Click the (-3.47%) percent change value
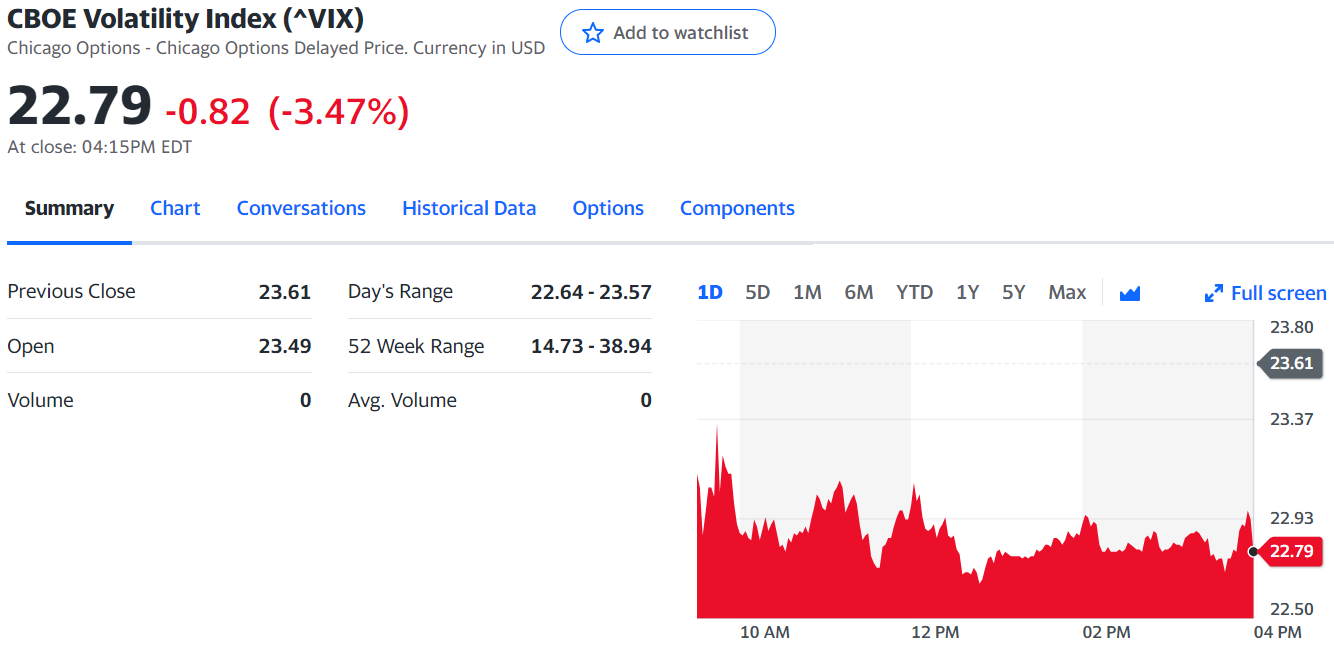Screen dimensions: 1334x645 tap(339, 111)
